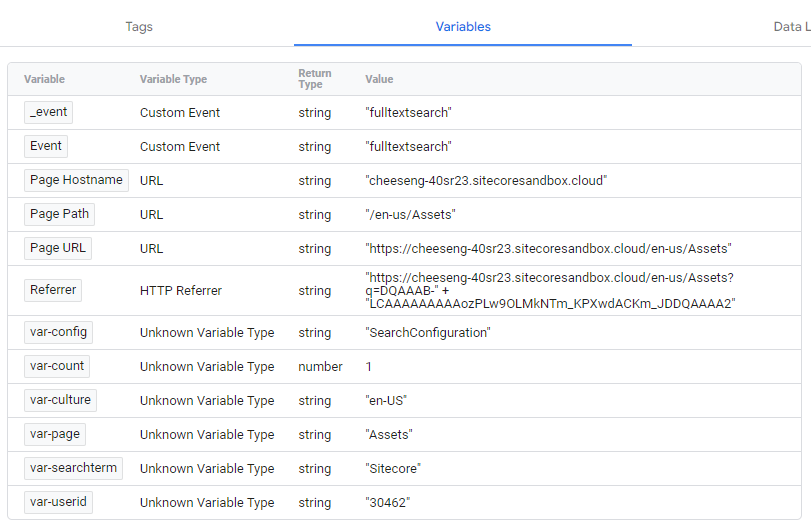
Task: Select the Page Path variable chip
Action: click(59, 214)
